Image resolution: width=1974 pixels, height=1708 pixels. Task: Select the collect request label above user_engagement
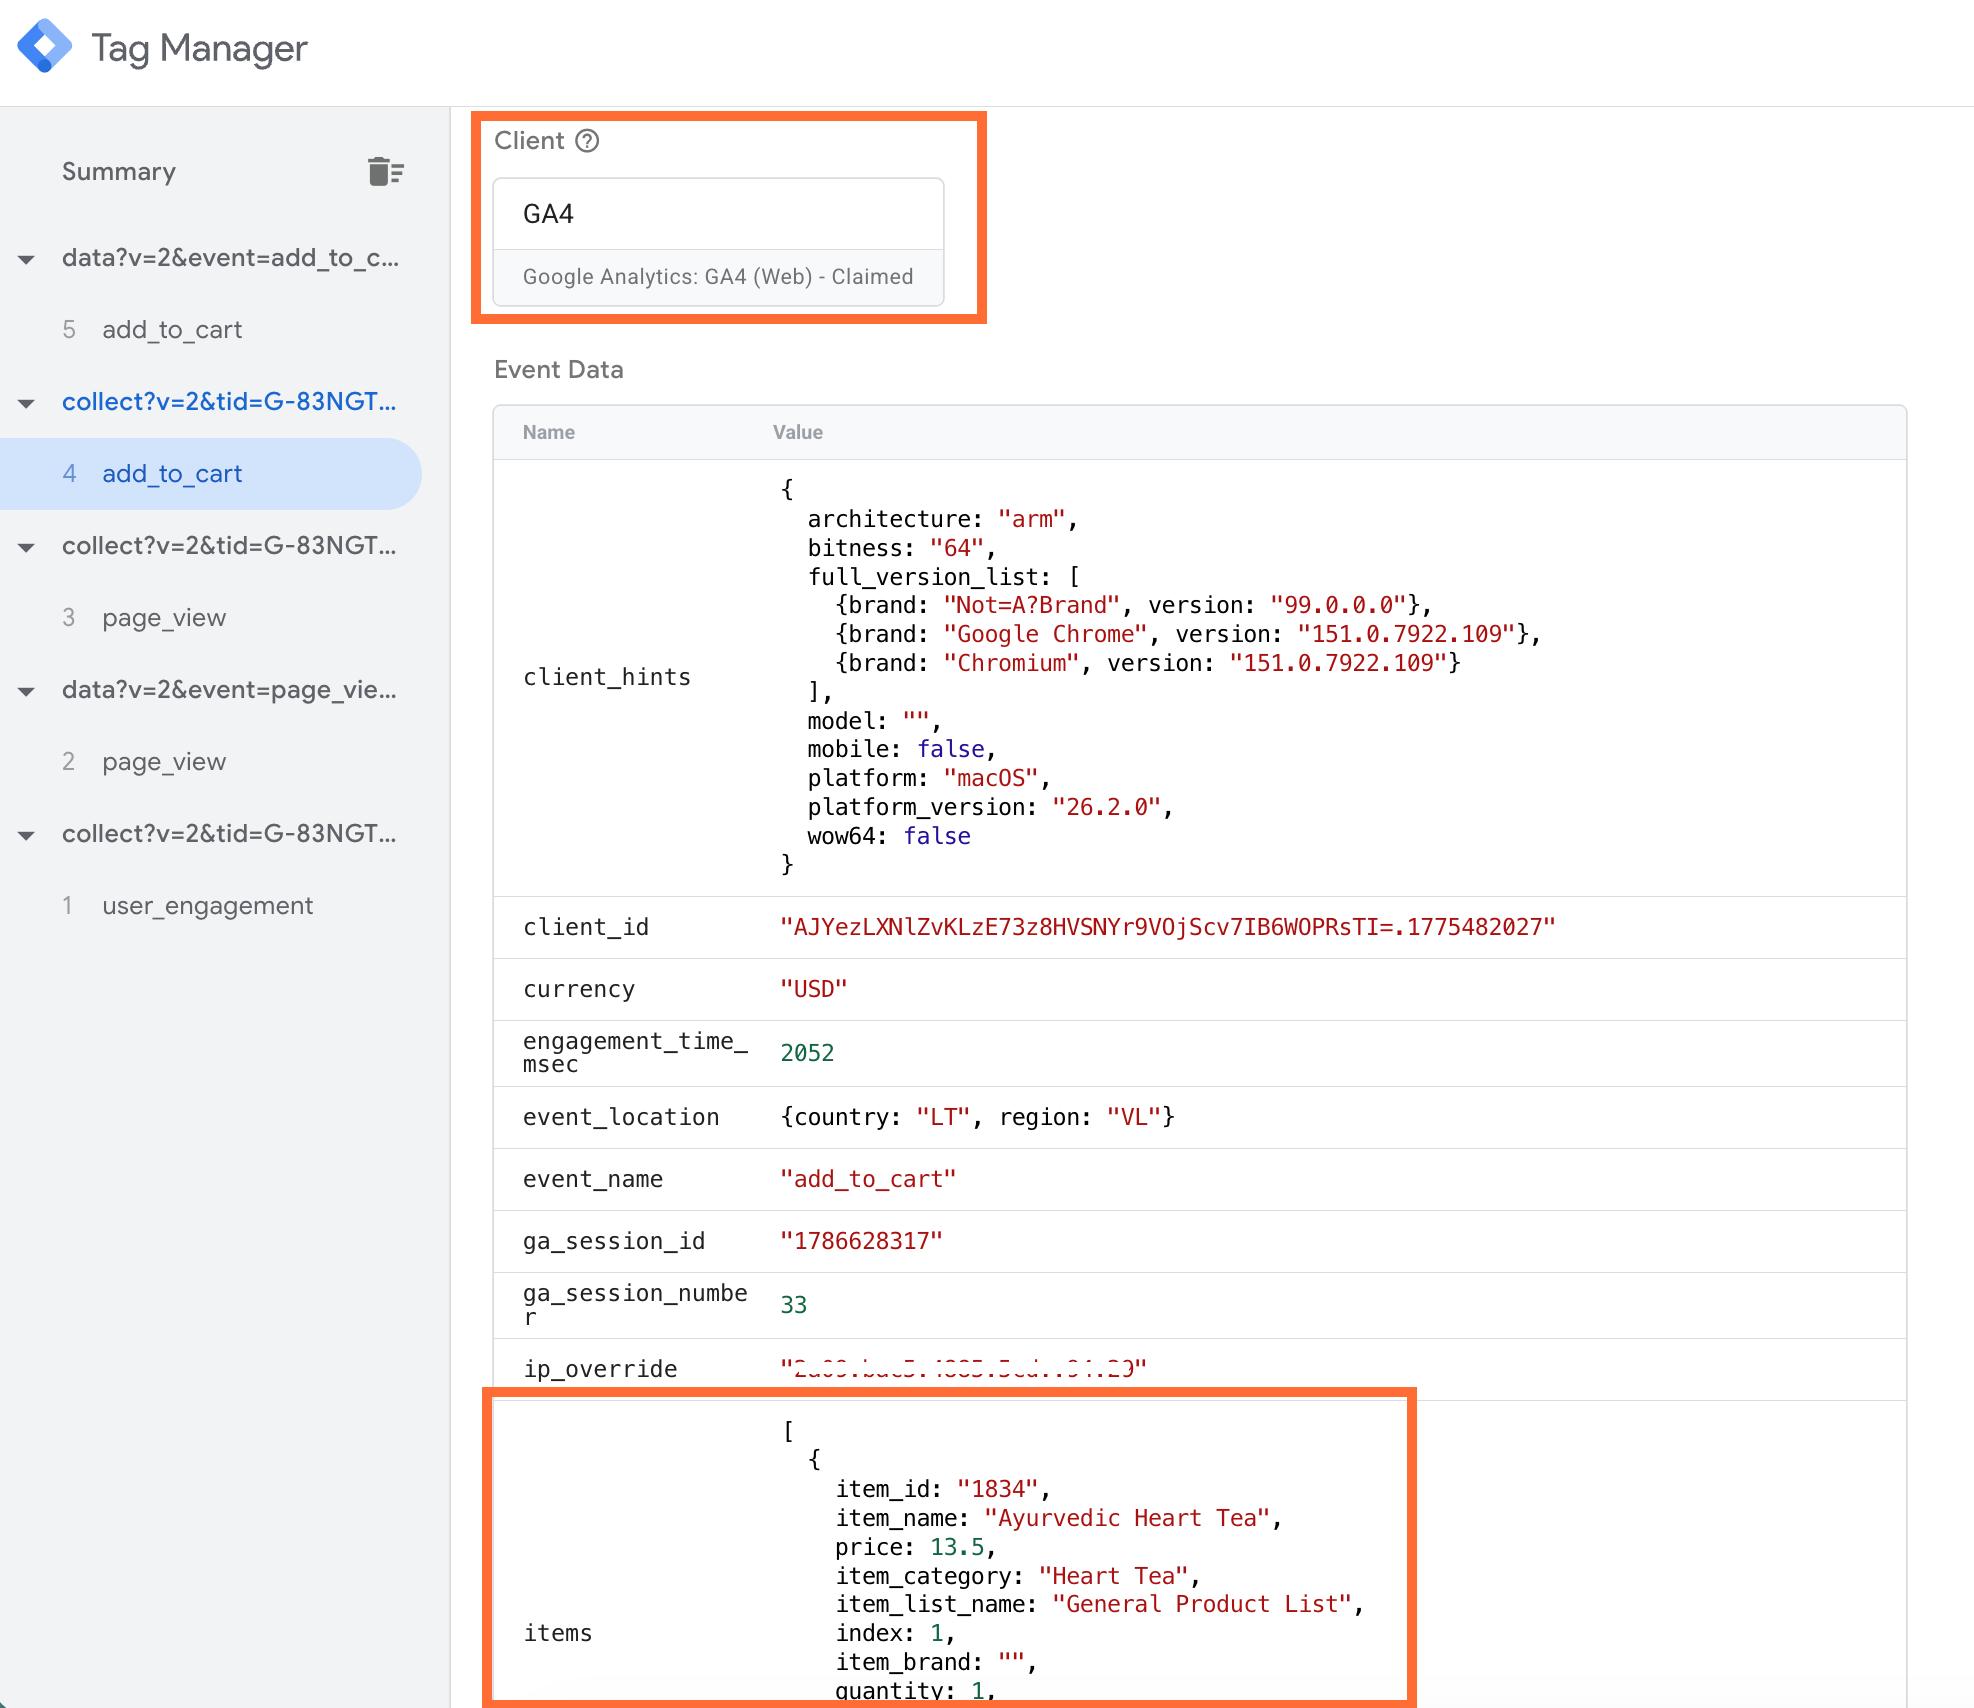pos(229,834)
